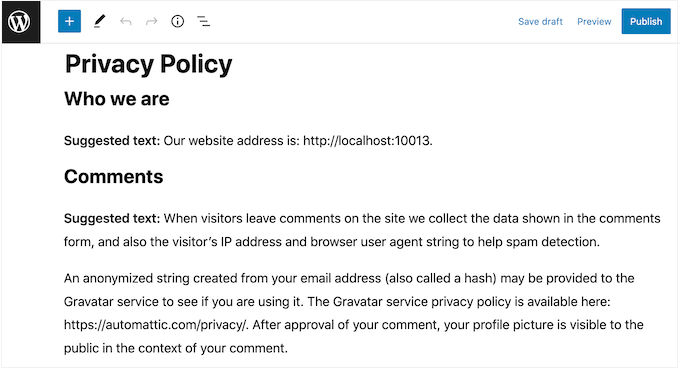The width and height of the screenshot is (680, 370).
Task: Click the automattic.com/privacy URL text
Action: (x=155, y=325)
